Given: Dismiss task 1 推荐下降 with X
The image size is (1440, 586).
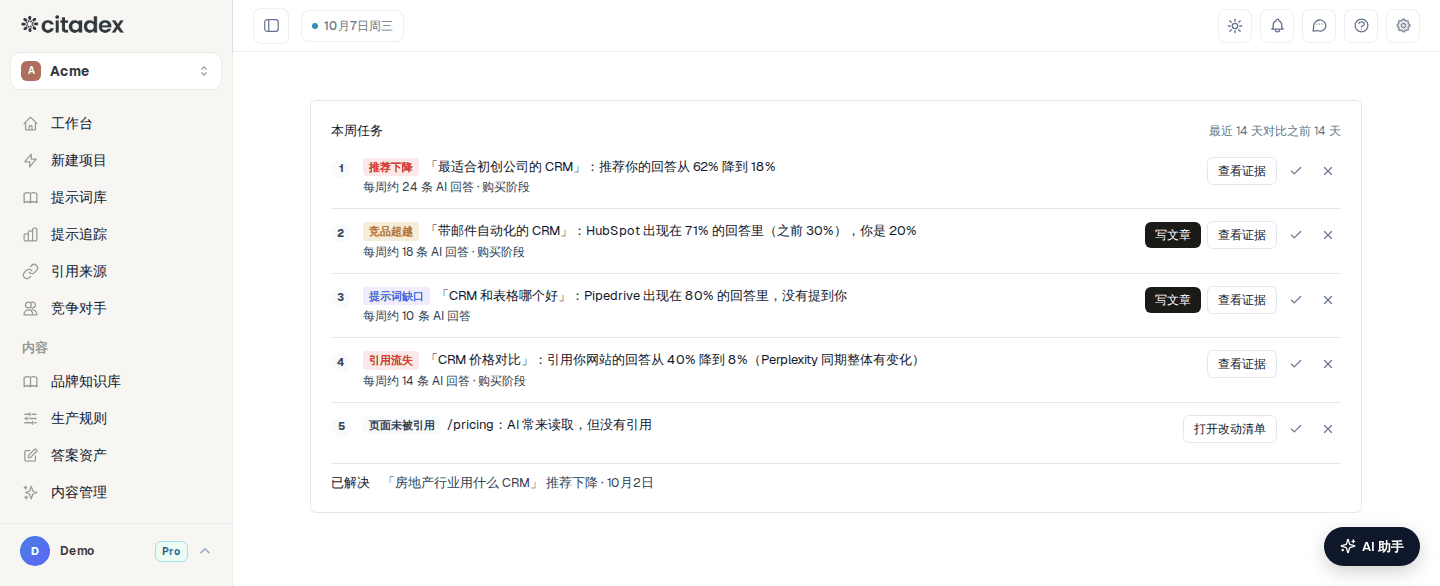Looking at the screenshot, I should pos(1328,171).
